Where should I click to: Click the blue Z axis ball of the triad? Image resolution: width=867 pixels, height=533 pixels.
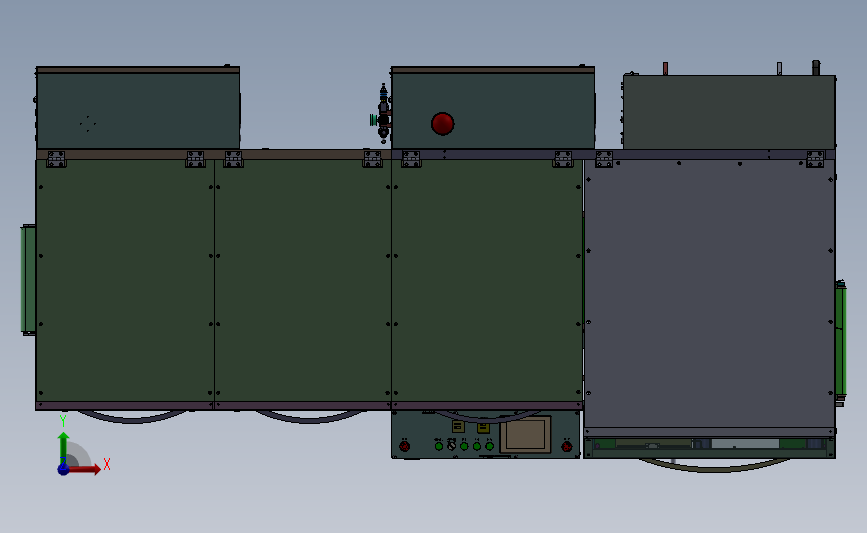(x=63, y=469)
